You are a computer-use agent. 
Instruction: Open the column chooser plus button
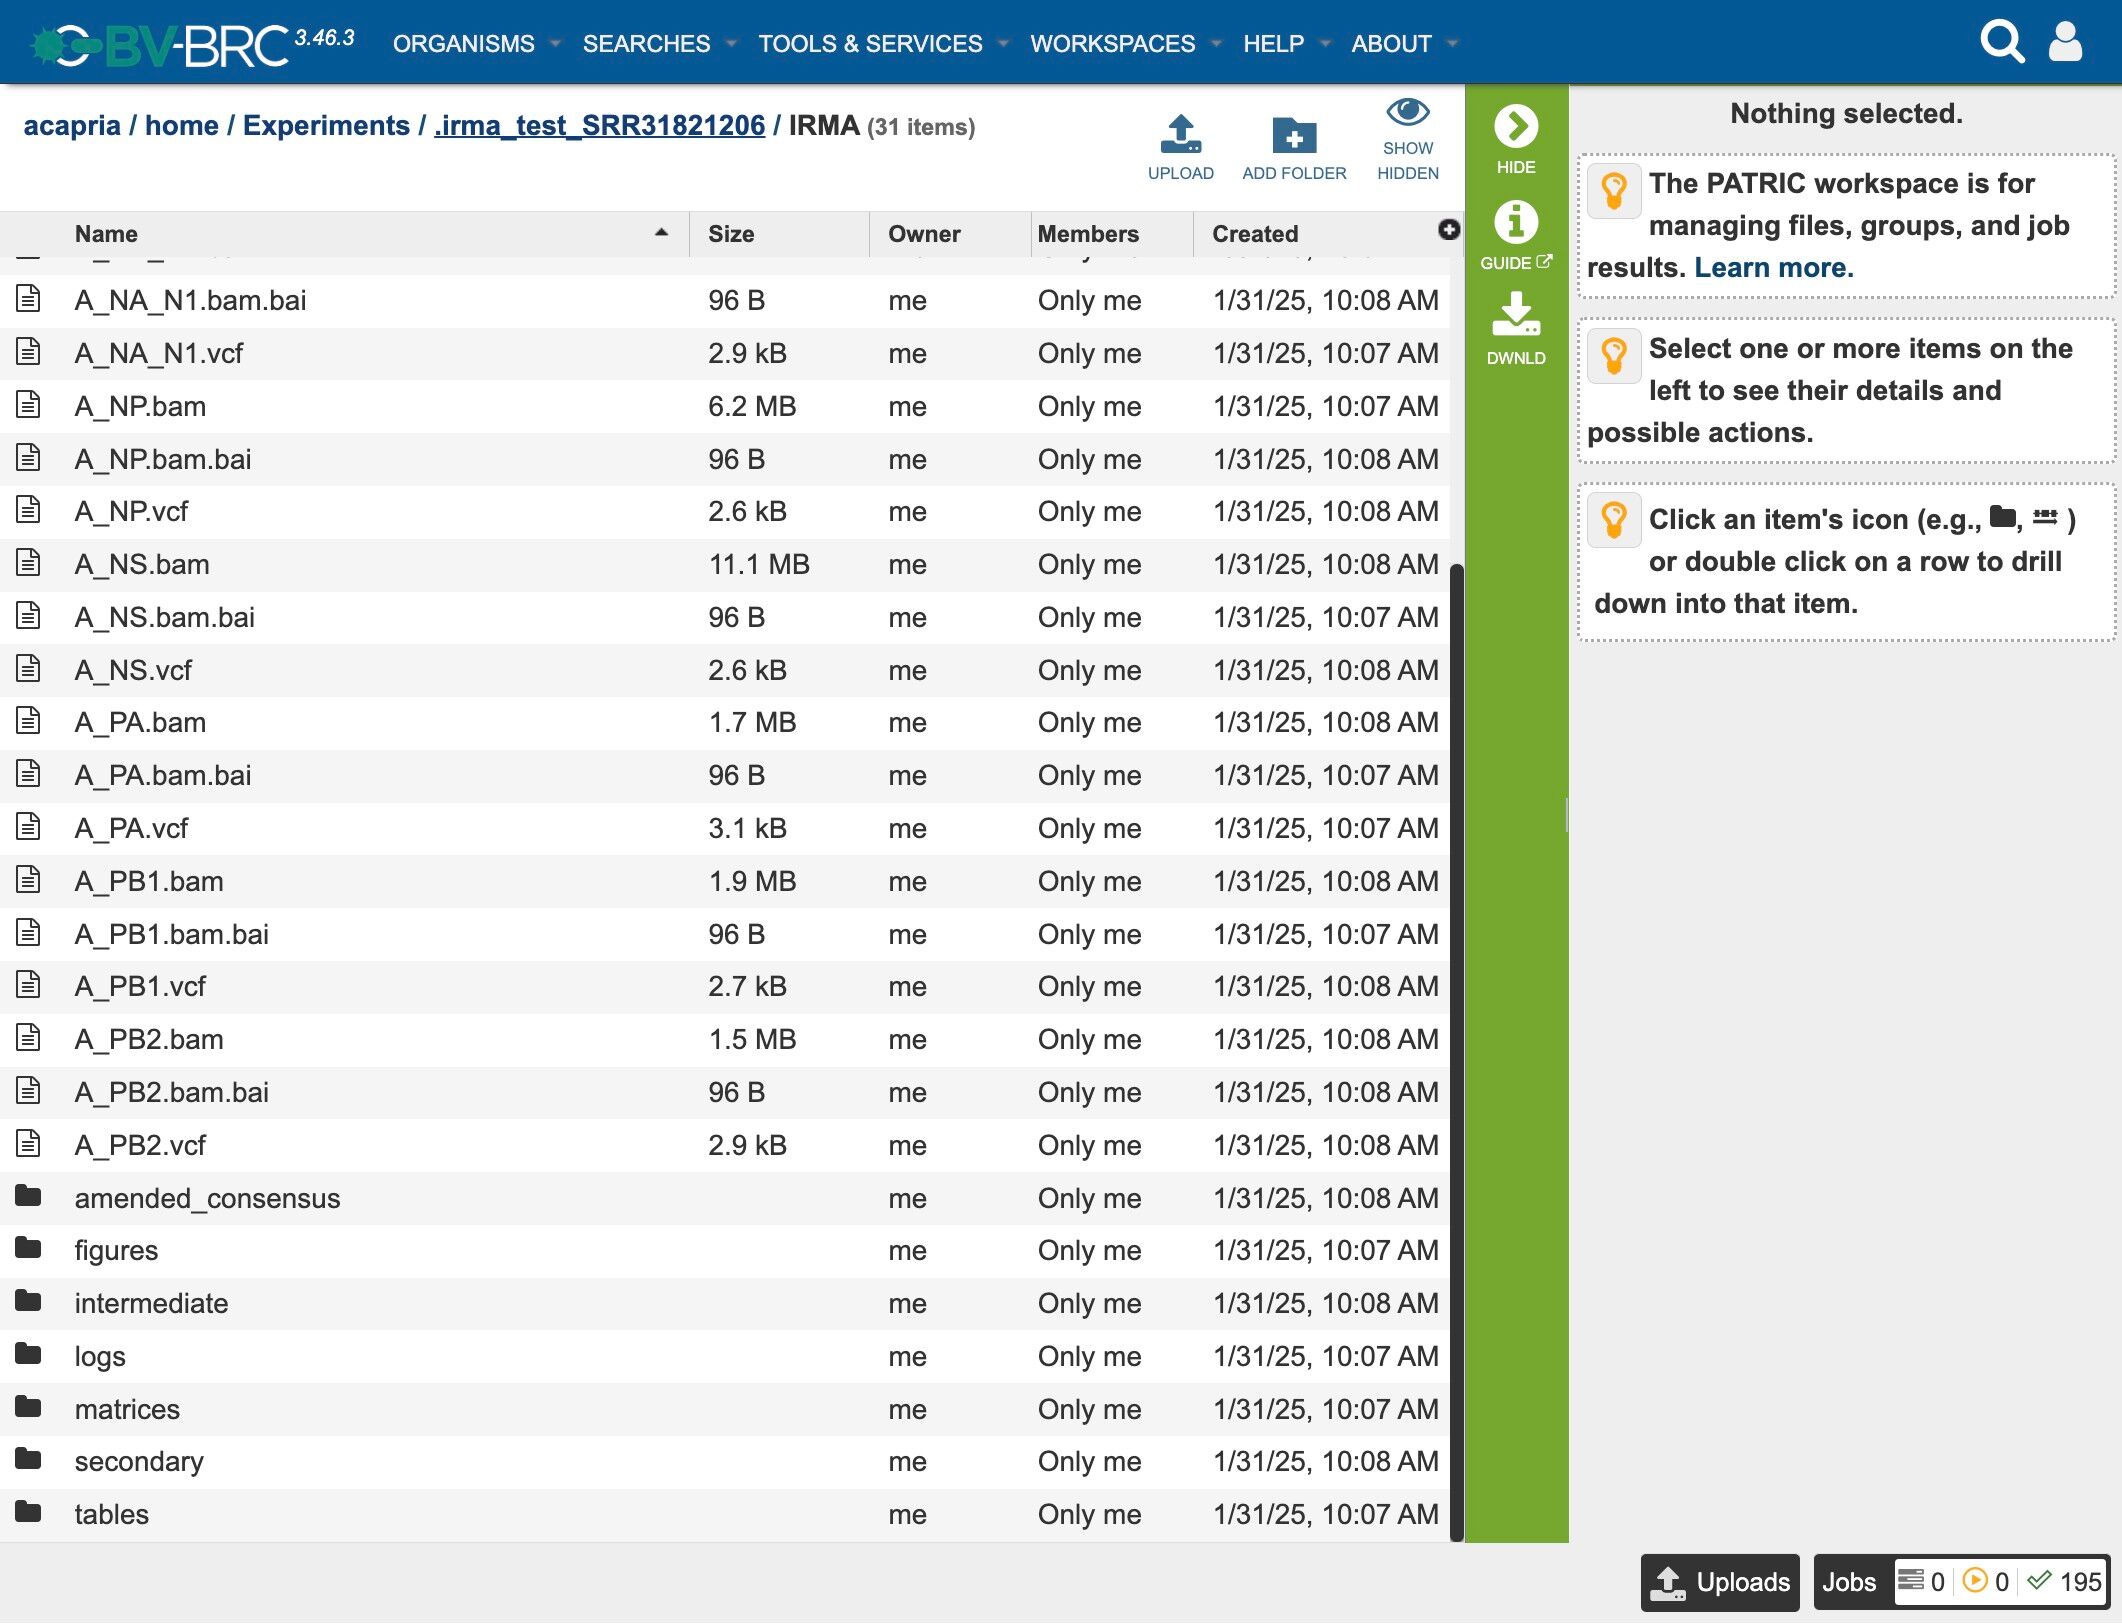coord(1448,230)
